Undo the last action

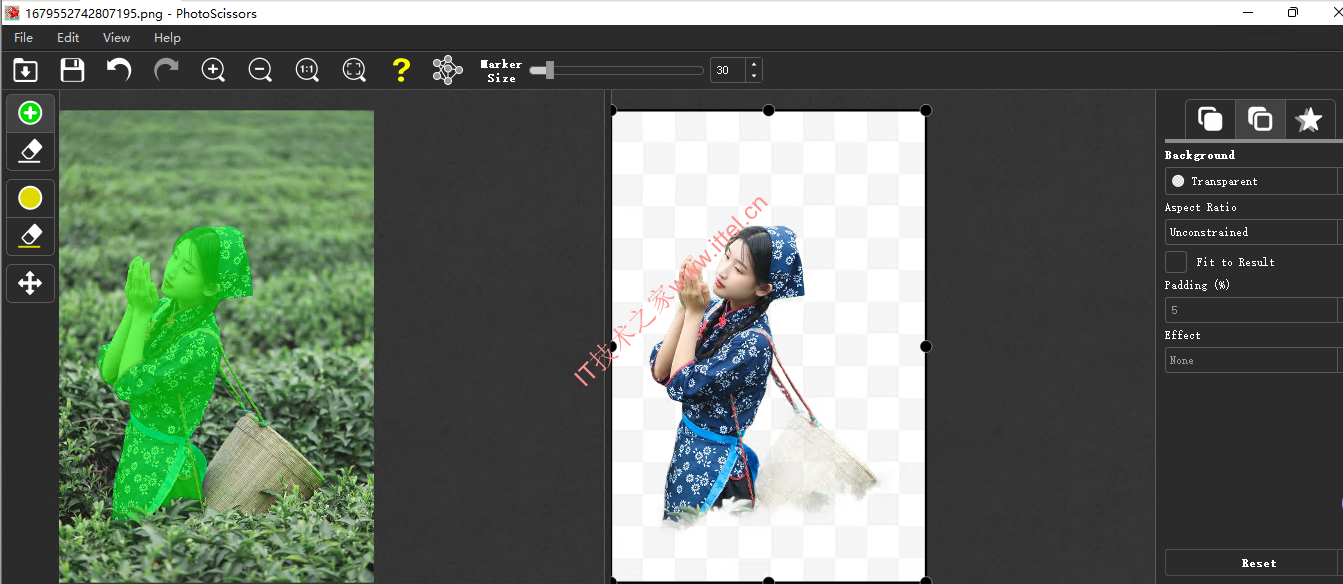[x=119, y=70]
